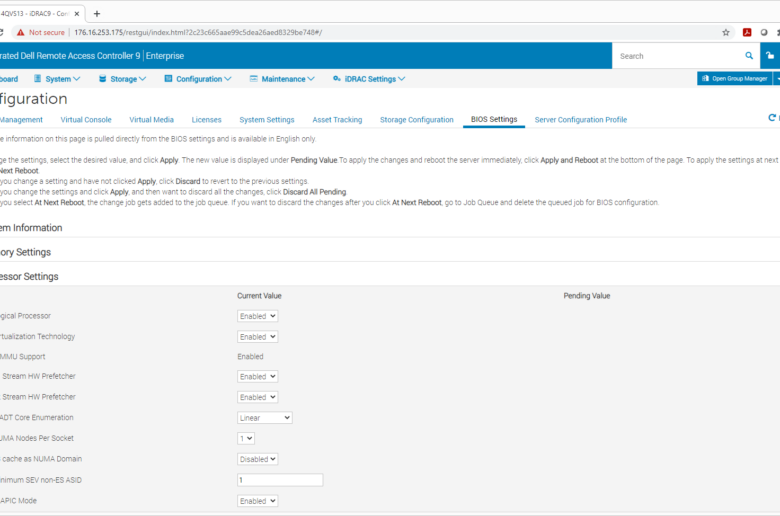Image resolution: width=780 pixels, height=516 pixels.
Task: Click the search magnifier icon
Action: tap(749, 56)
